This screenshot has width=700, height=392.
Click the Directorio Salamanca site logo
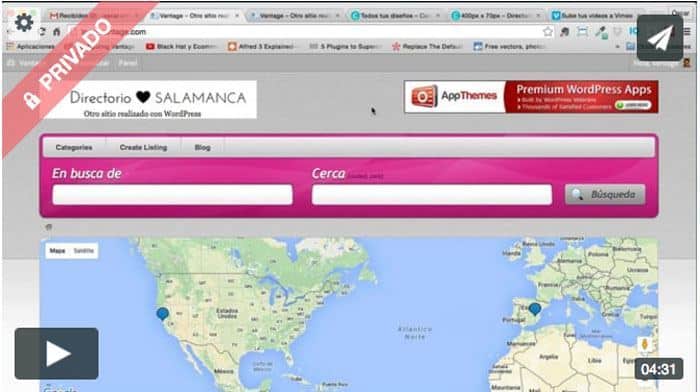(x=152, y=100)
